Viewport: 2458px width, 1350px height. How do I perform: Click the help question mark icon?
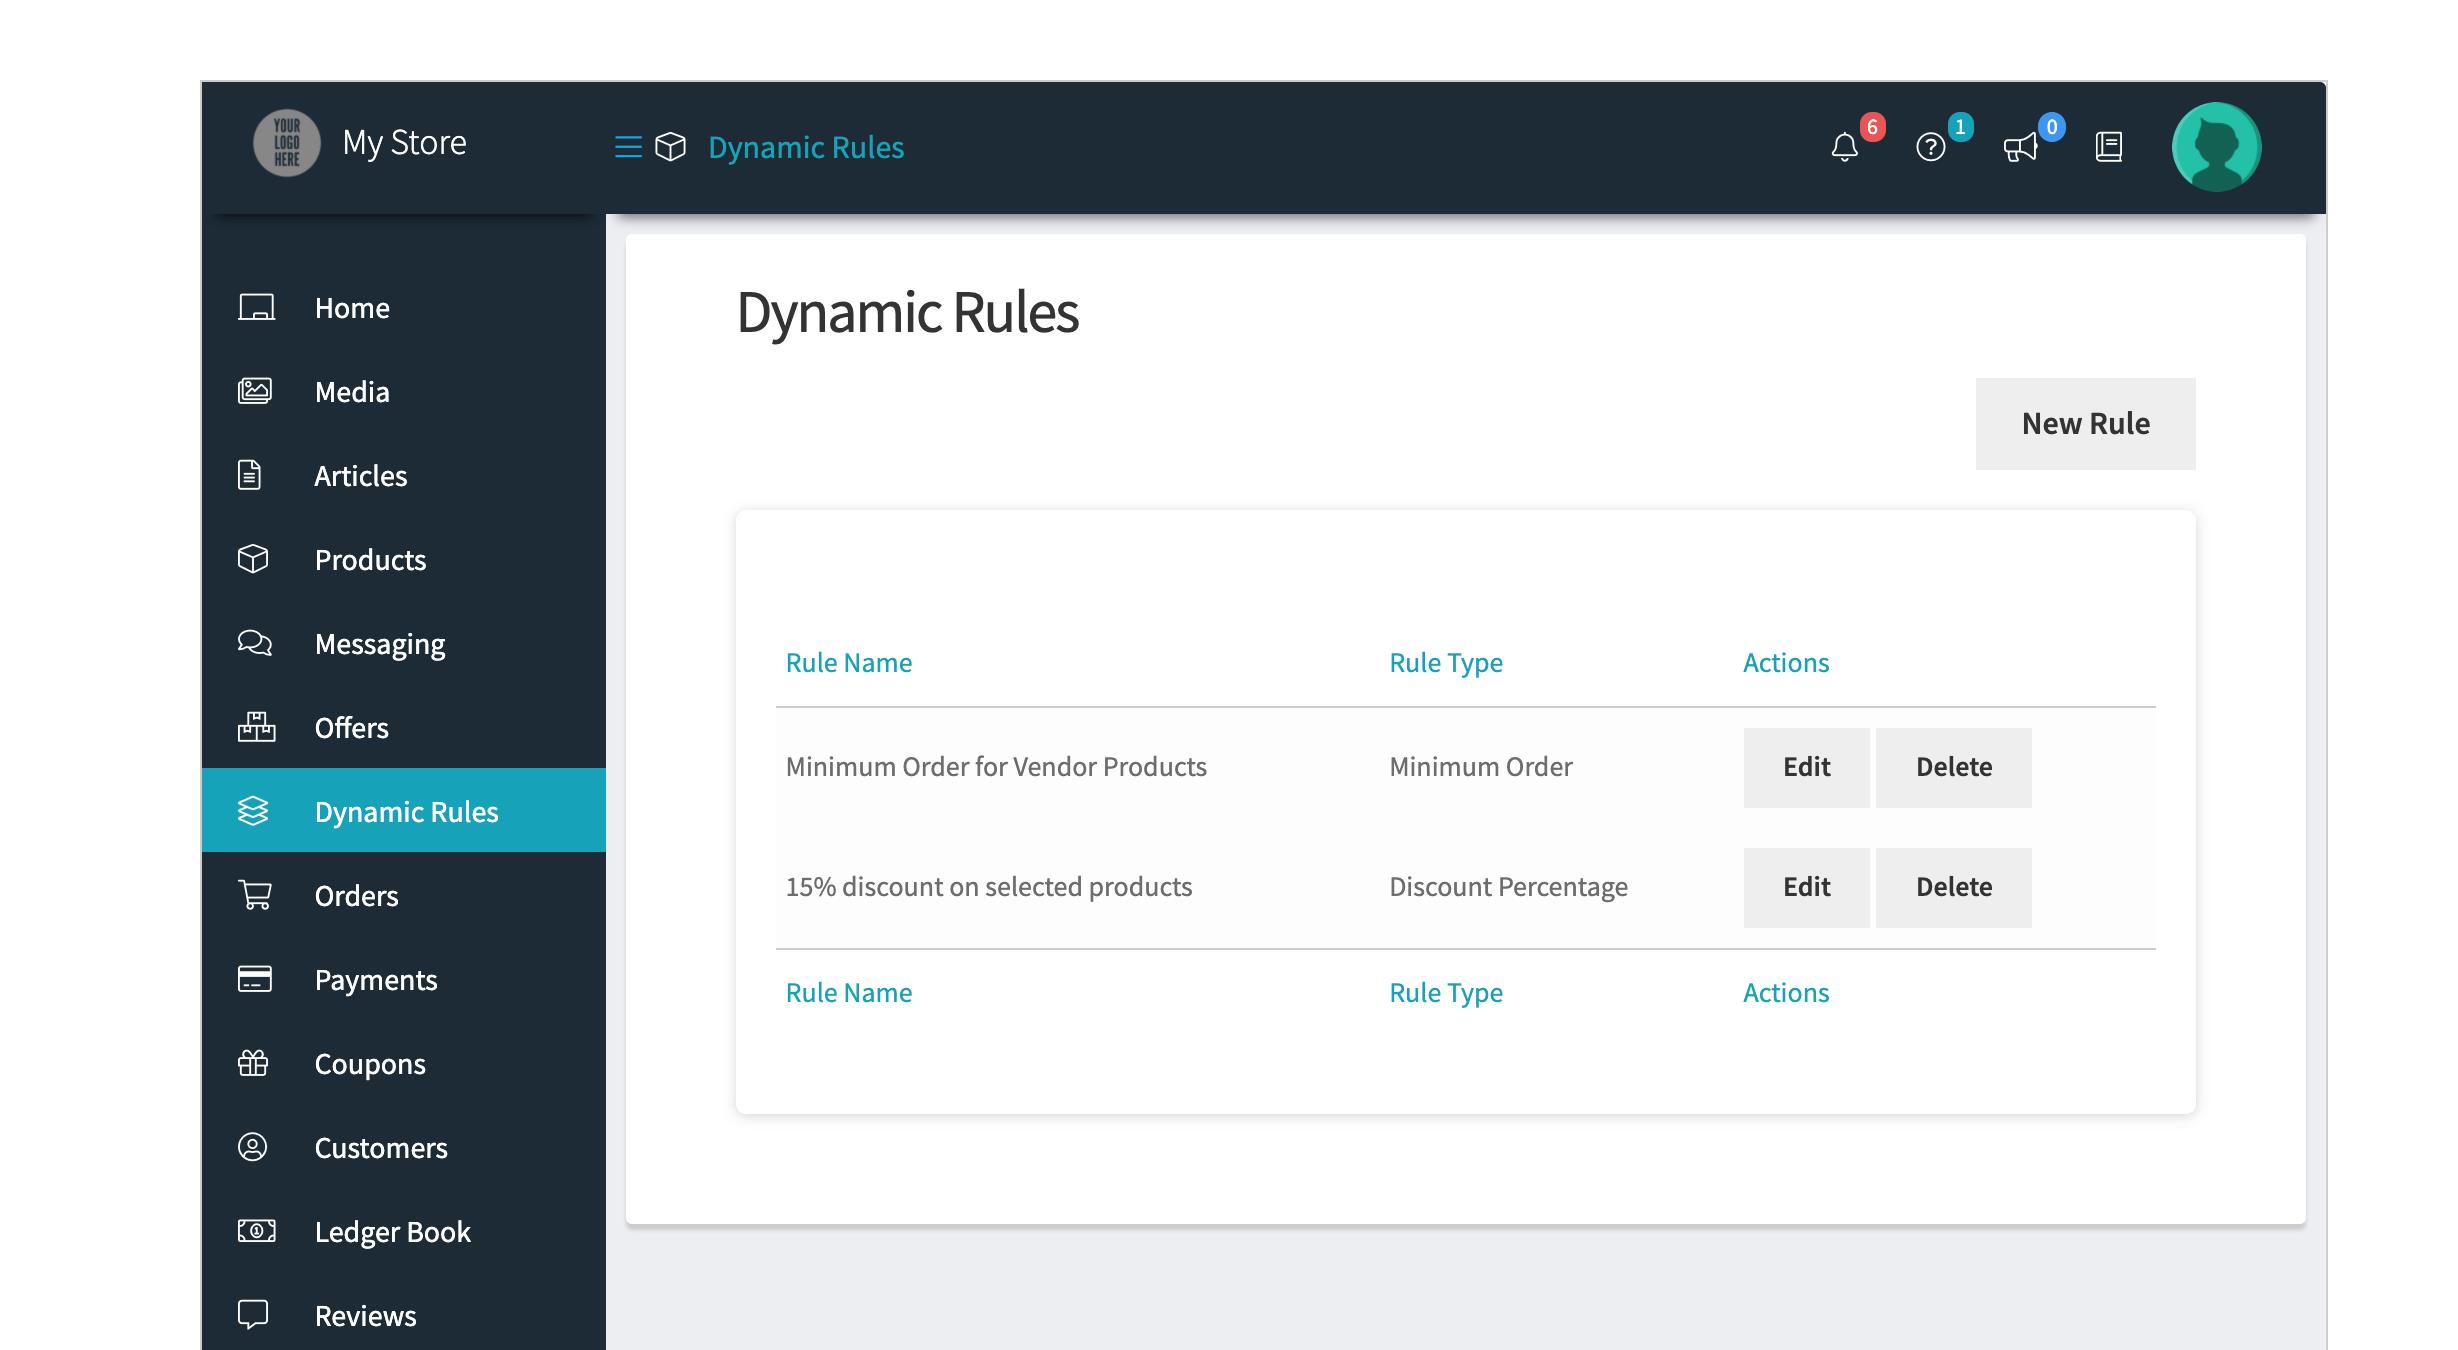[x=1930, y=148]
